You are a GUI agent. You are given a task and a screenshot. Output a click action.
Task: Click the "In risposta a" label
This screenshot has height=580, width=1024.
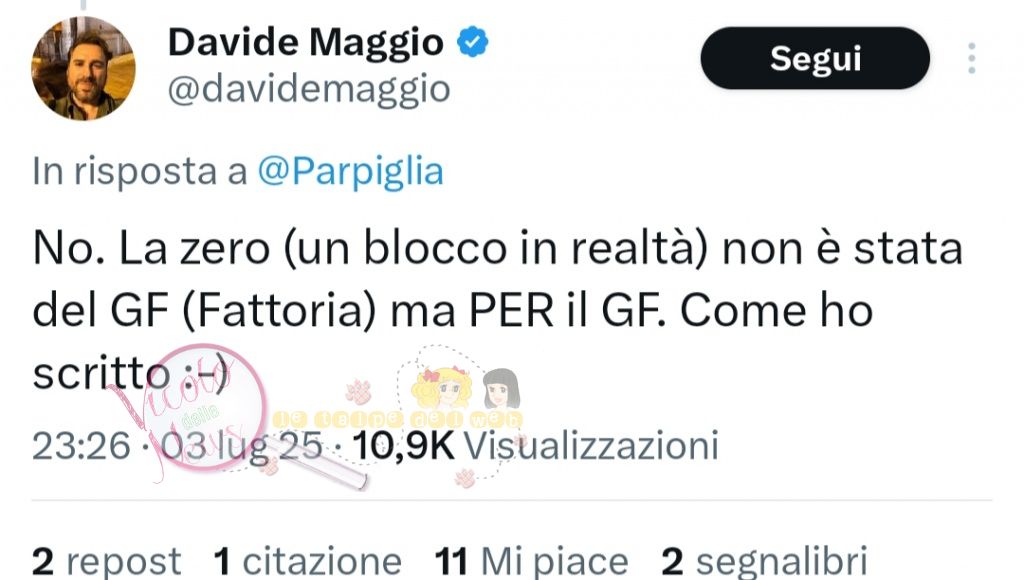pyautogui.click(x=140, y=172)
